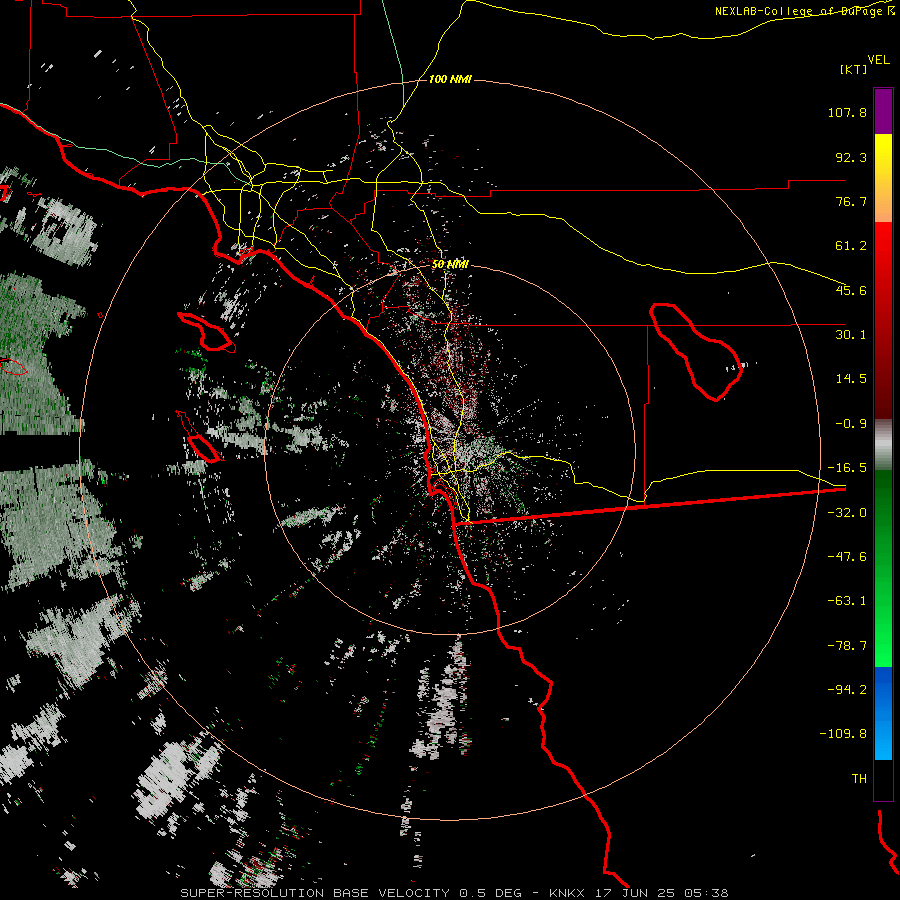The height and width of the screenshot is (900, 900).
Task: Select the -16.5 legend value
Action: tap(847, 468)
